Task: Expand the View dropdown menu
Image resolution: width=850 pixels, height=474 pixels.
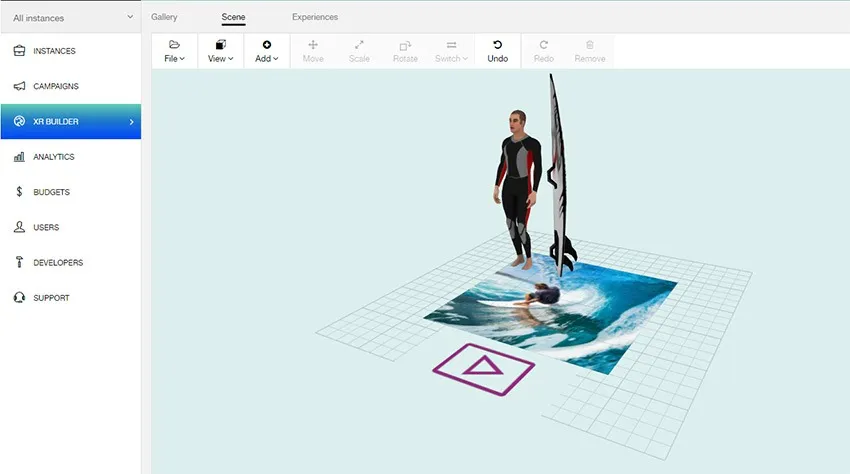Action: click(220, 52)
